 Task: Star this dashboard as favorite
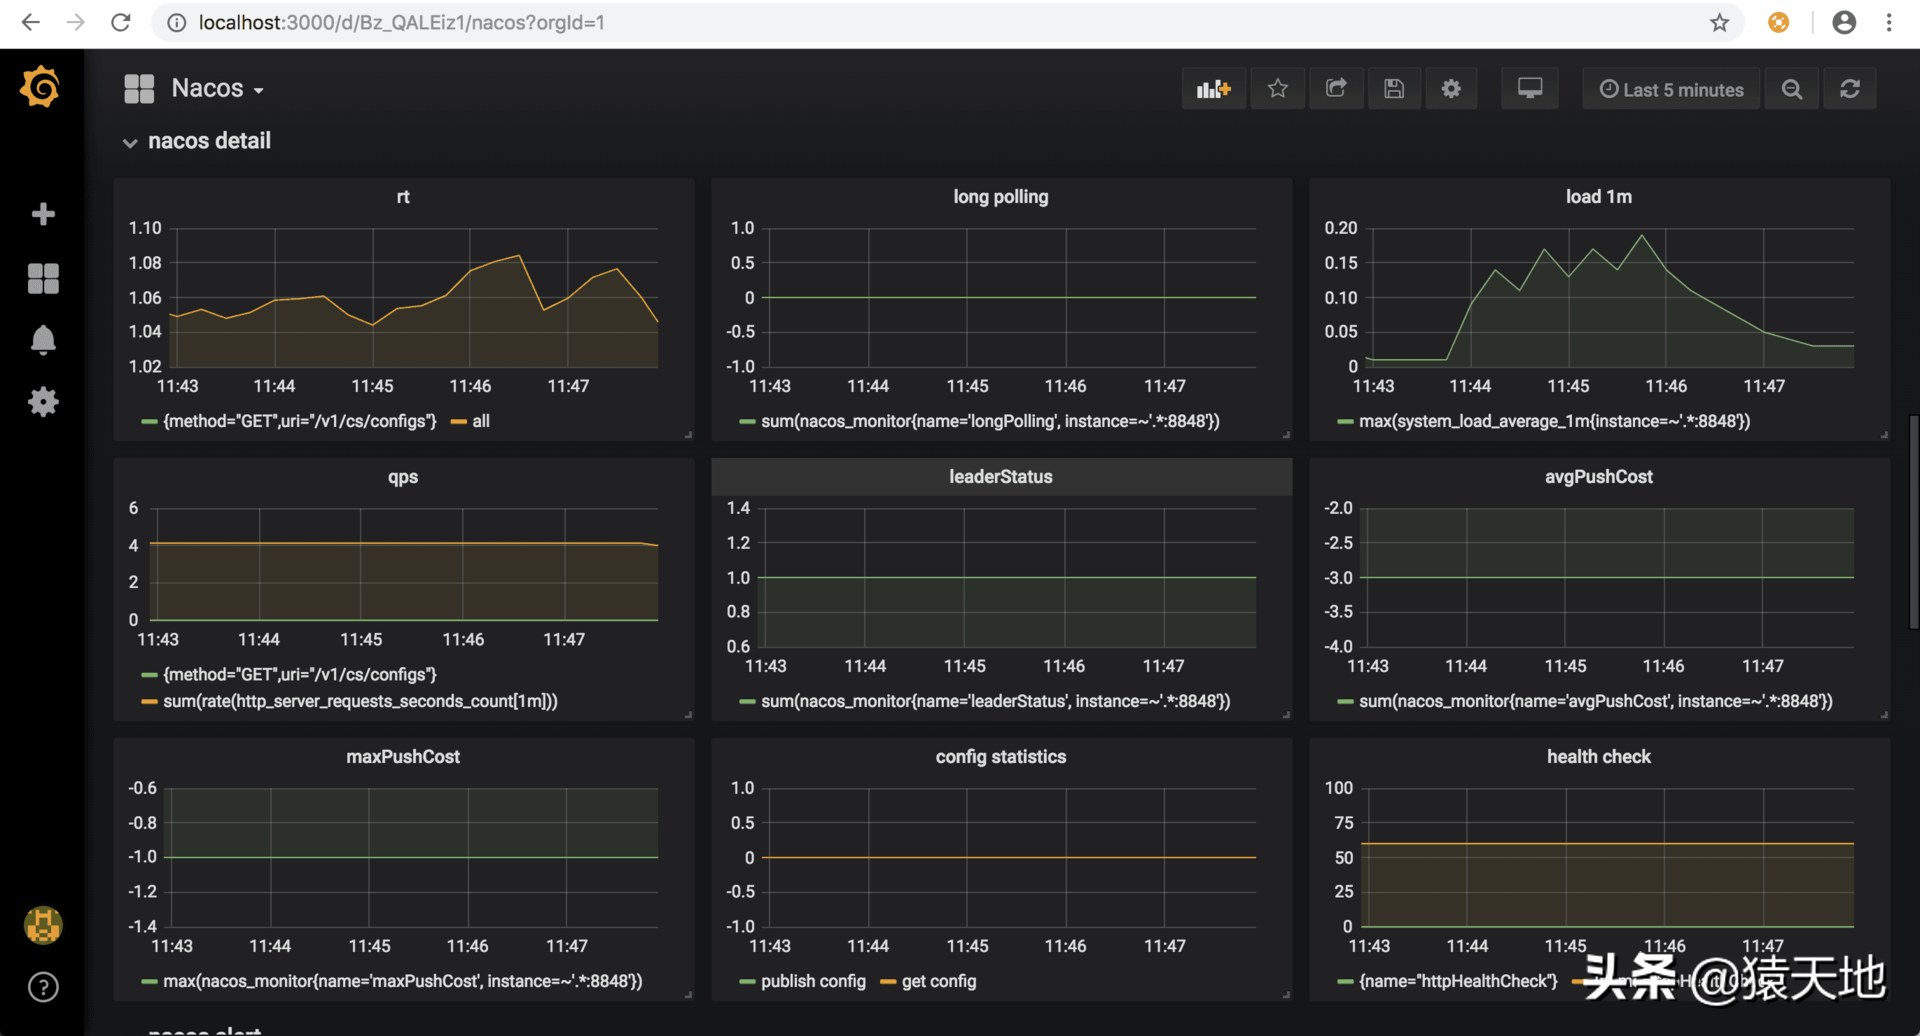click(x=1277, y=89)
